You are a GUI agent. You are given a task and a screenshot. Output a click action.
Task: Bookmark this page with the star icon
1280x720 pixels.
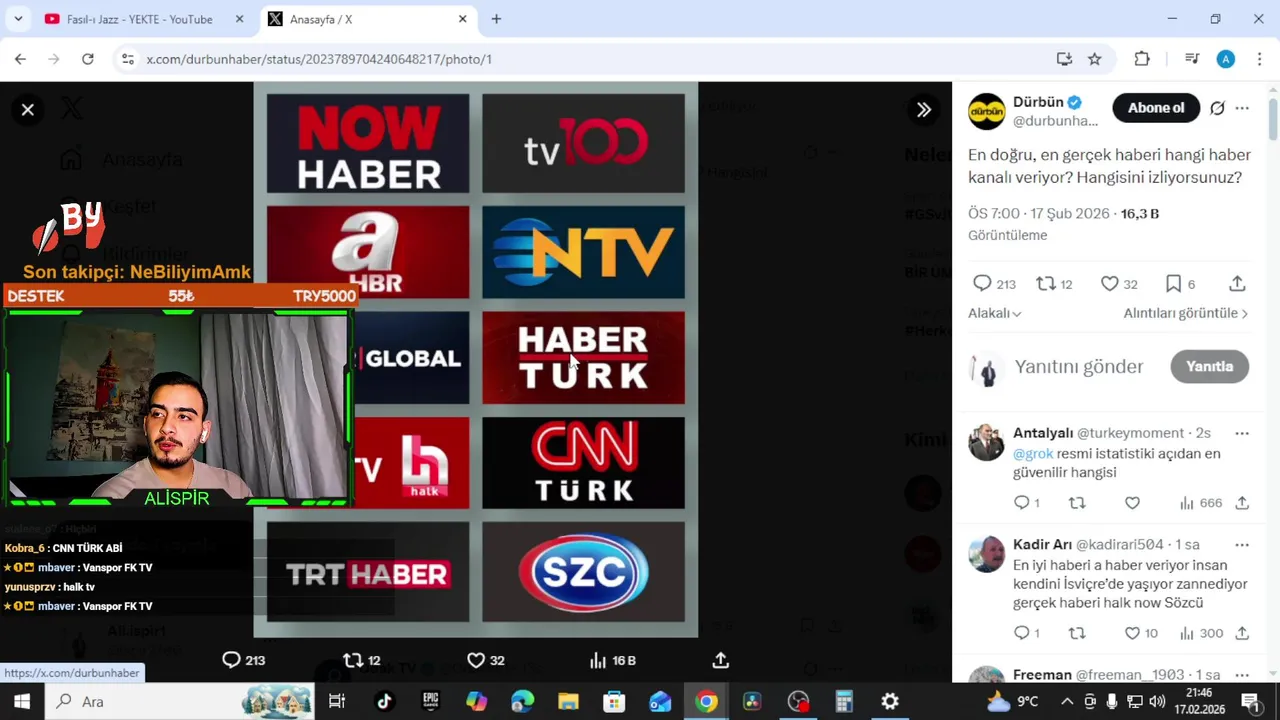coord(1094,59)
